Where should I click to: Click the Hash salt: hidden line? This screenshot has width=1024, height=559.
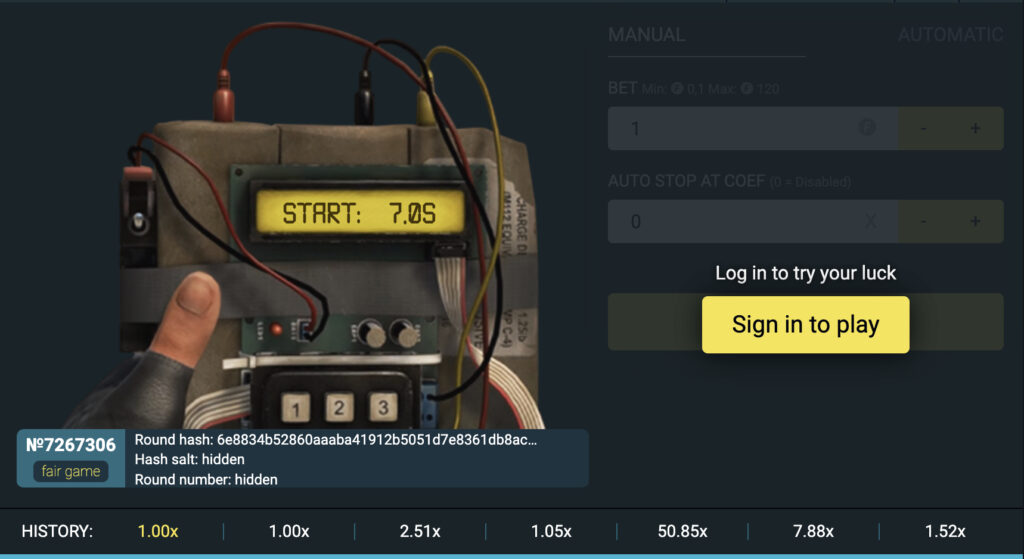click(x=189, y=459)
